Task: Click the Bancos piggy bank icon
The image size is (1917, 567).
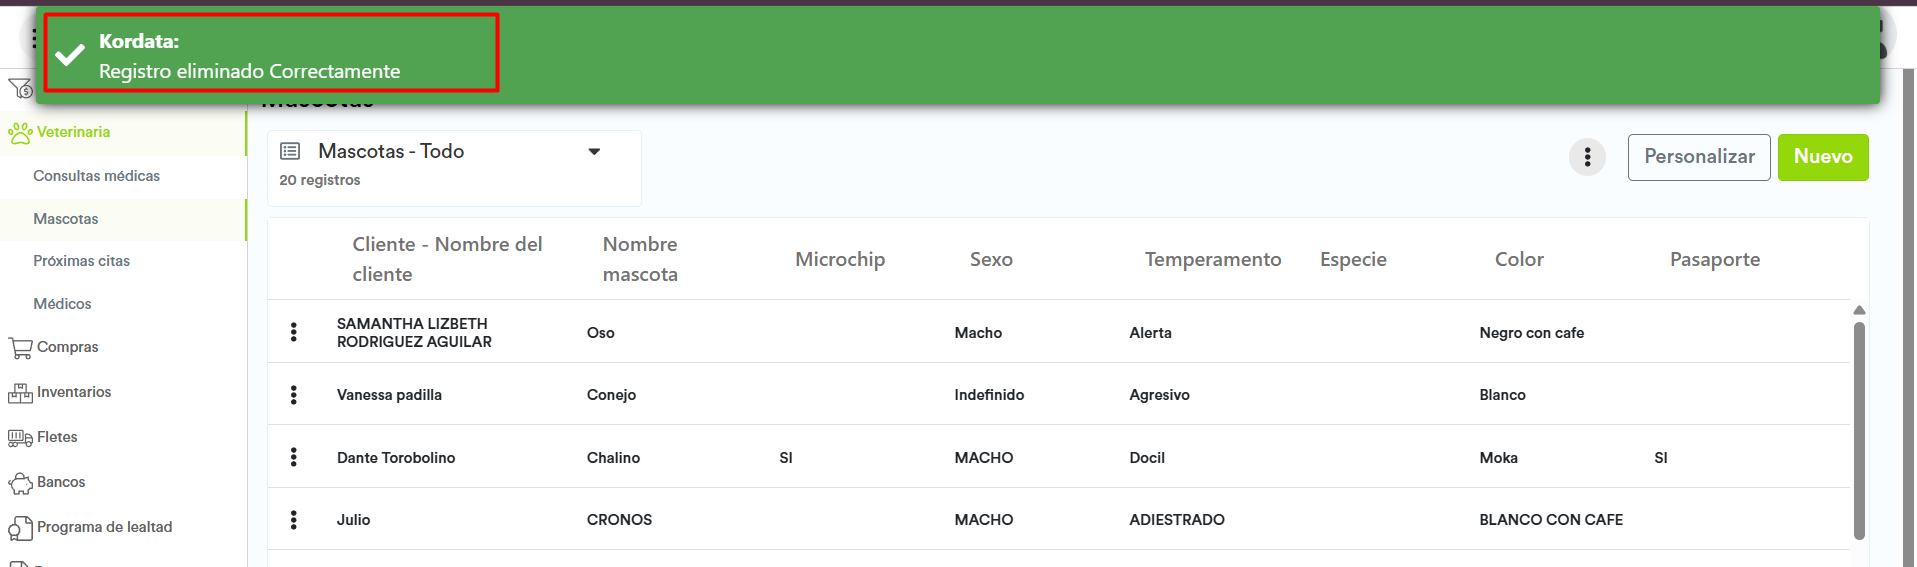Action: coord(20,483)
